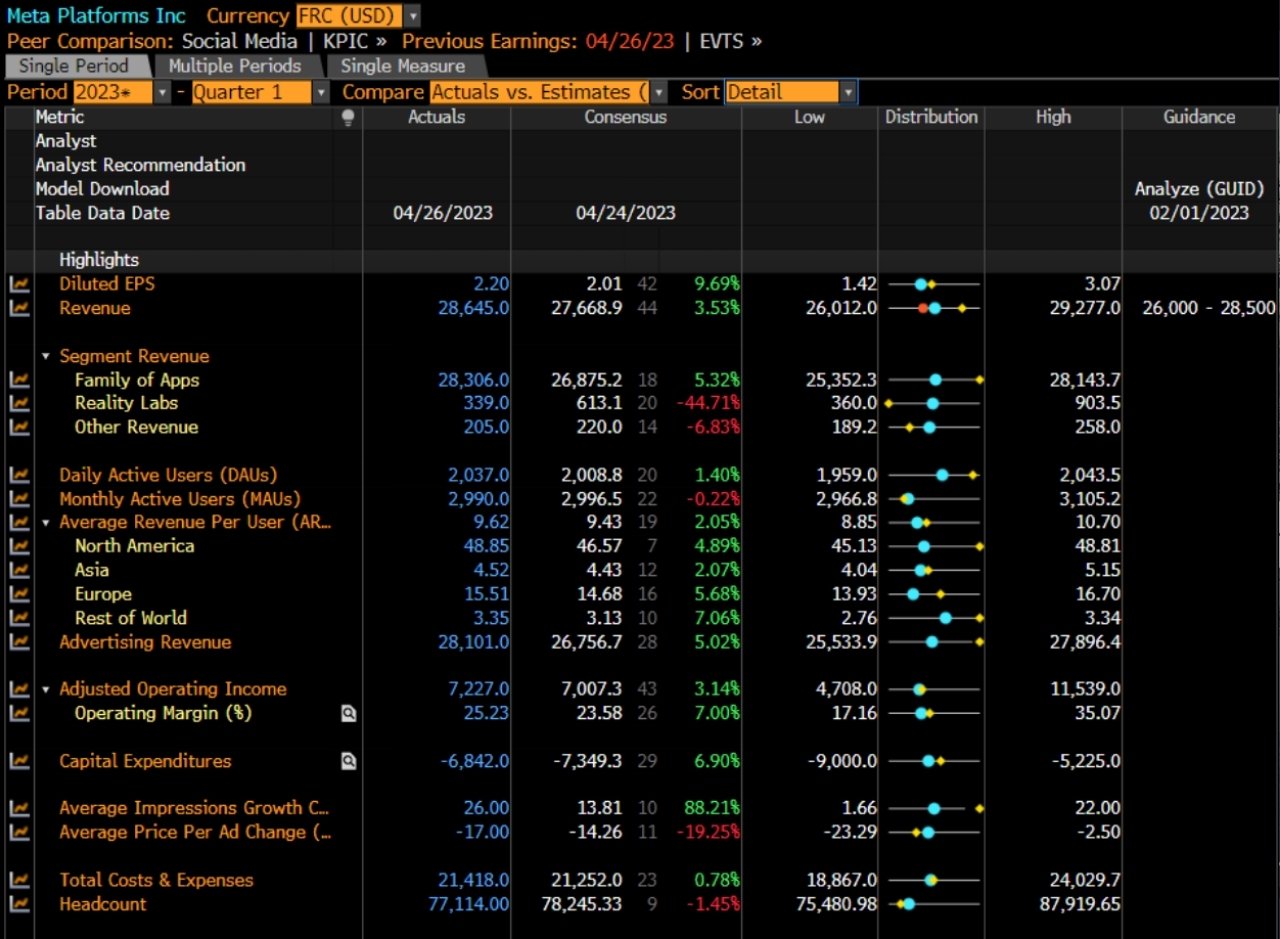Open chart icon for Adjusted Operating Income
Image resolution: width=1280 pixels, height=939 pixels.
point(19,689)
